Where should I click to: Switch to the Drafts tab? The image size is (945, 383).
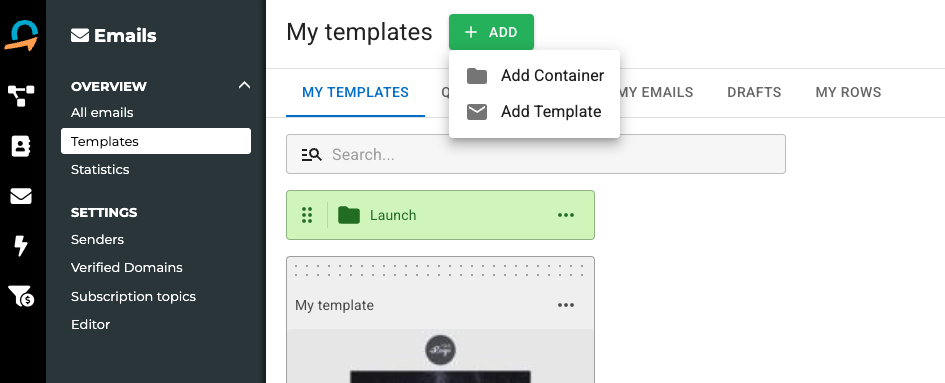[754, 92]
